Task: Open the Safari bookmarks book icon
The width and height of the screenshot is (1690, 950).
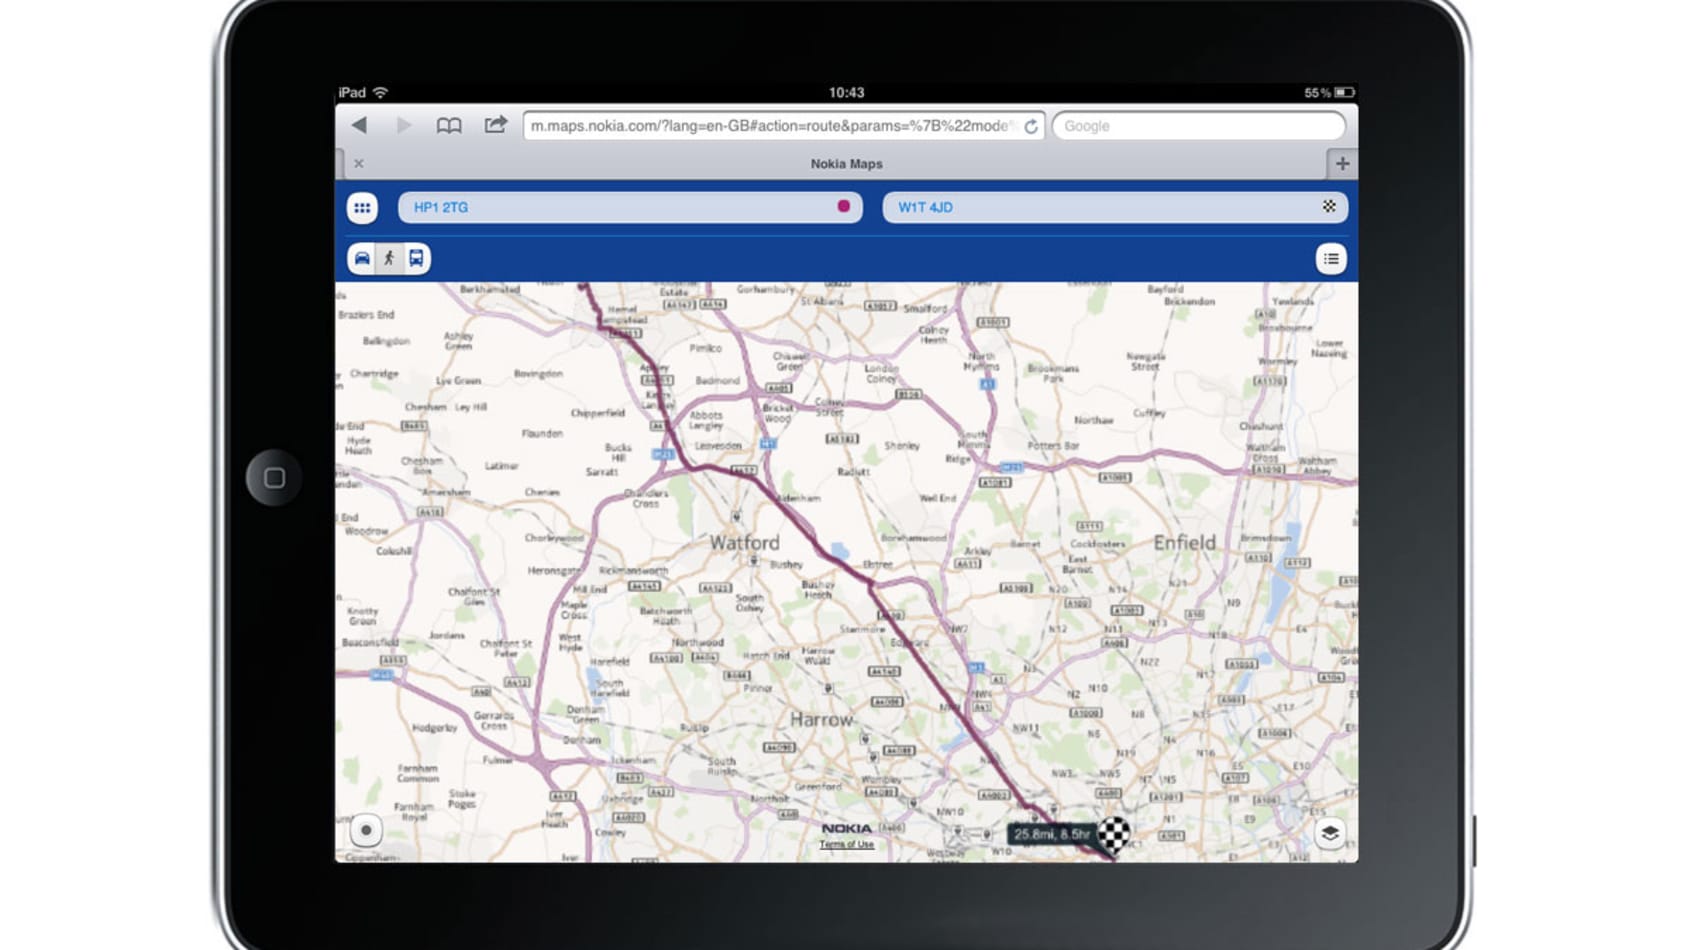Action: 449,126
